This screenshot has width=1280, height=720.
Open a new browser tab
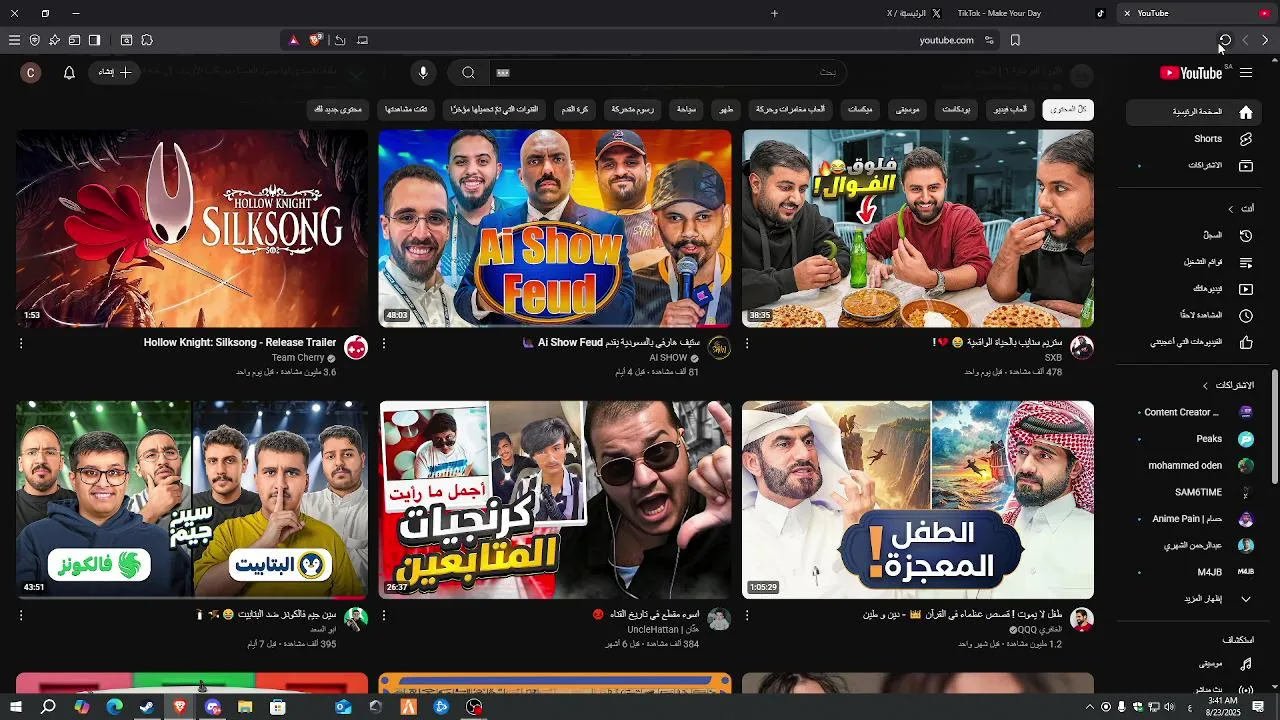[775, 13]
